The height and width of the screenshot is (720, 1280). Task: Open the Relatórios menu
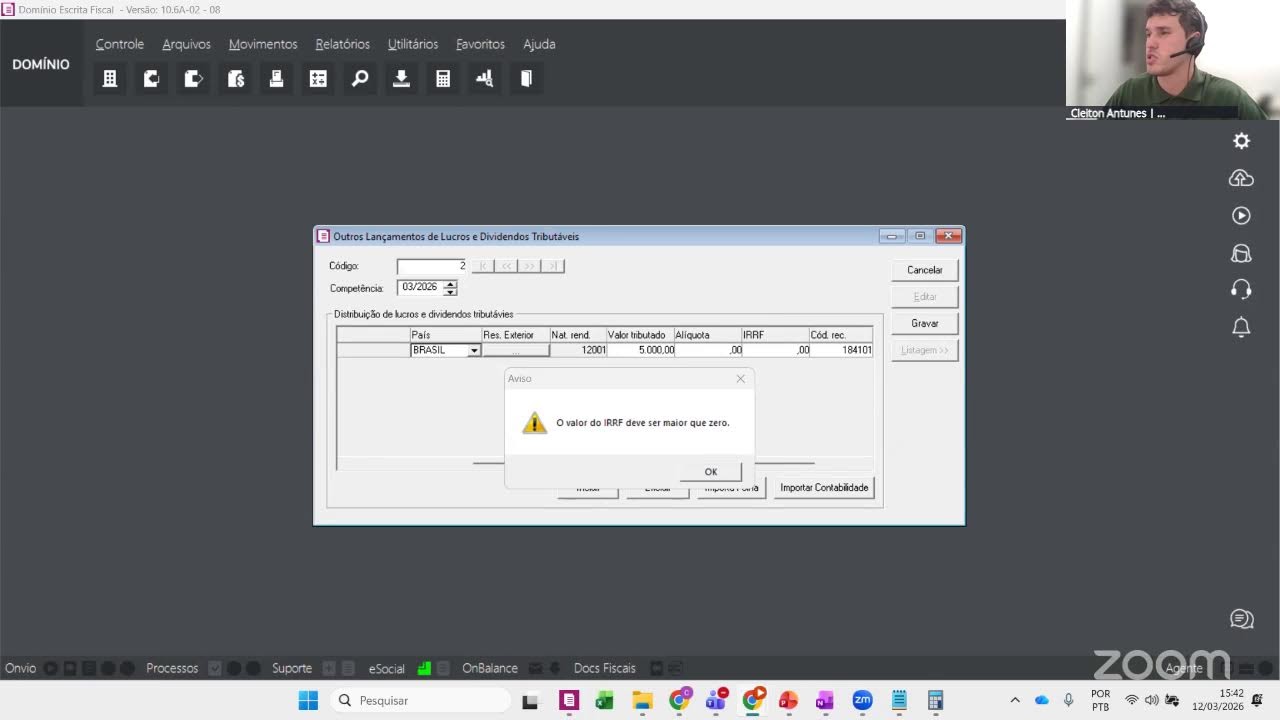click(343, 44)
